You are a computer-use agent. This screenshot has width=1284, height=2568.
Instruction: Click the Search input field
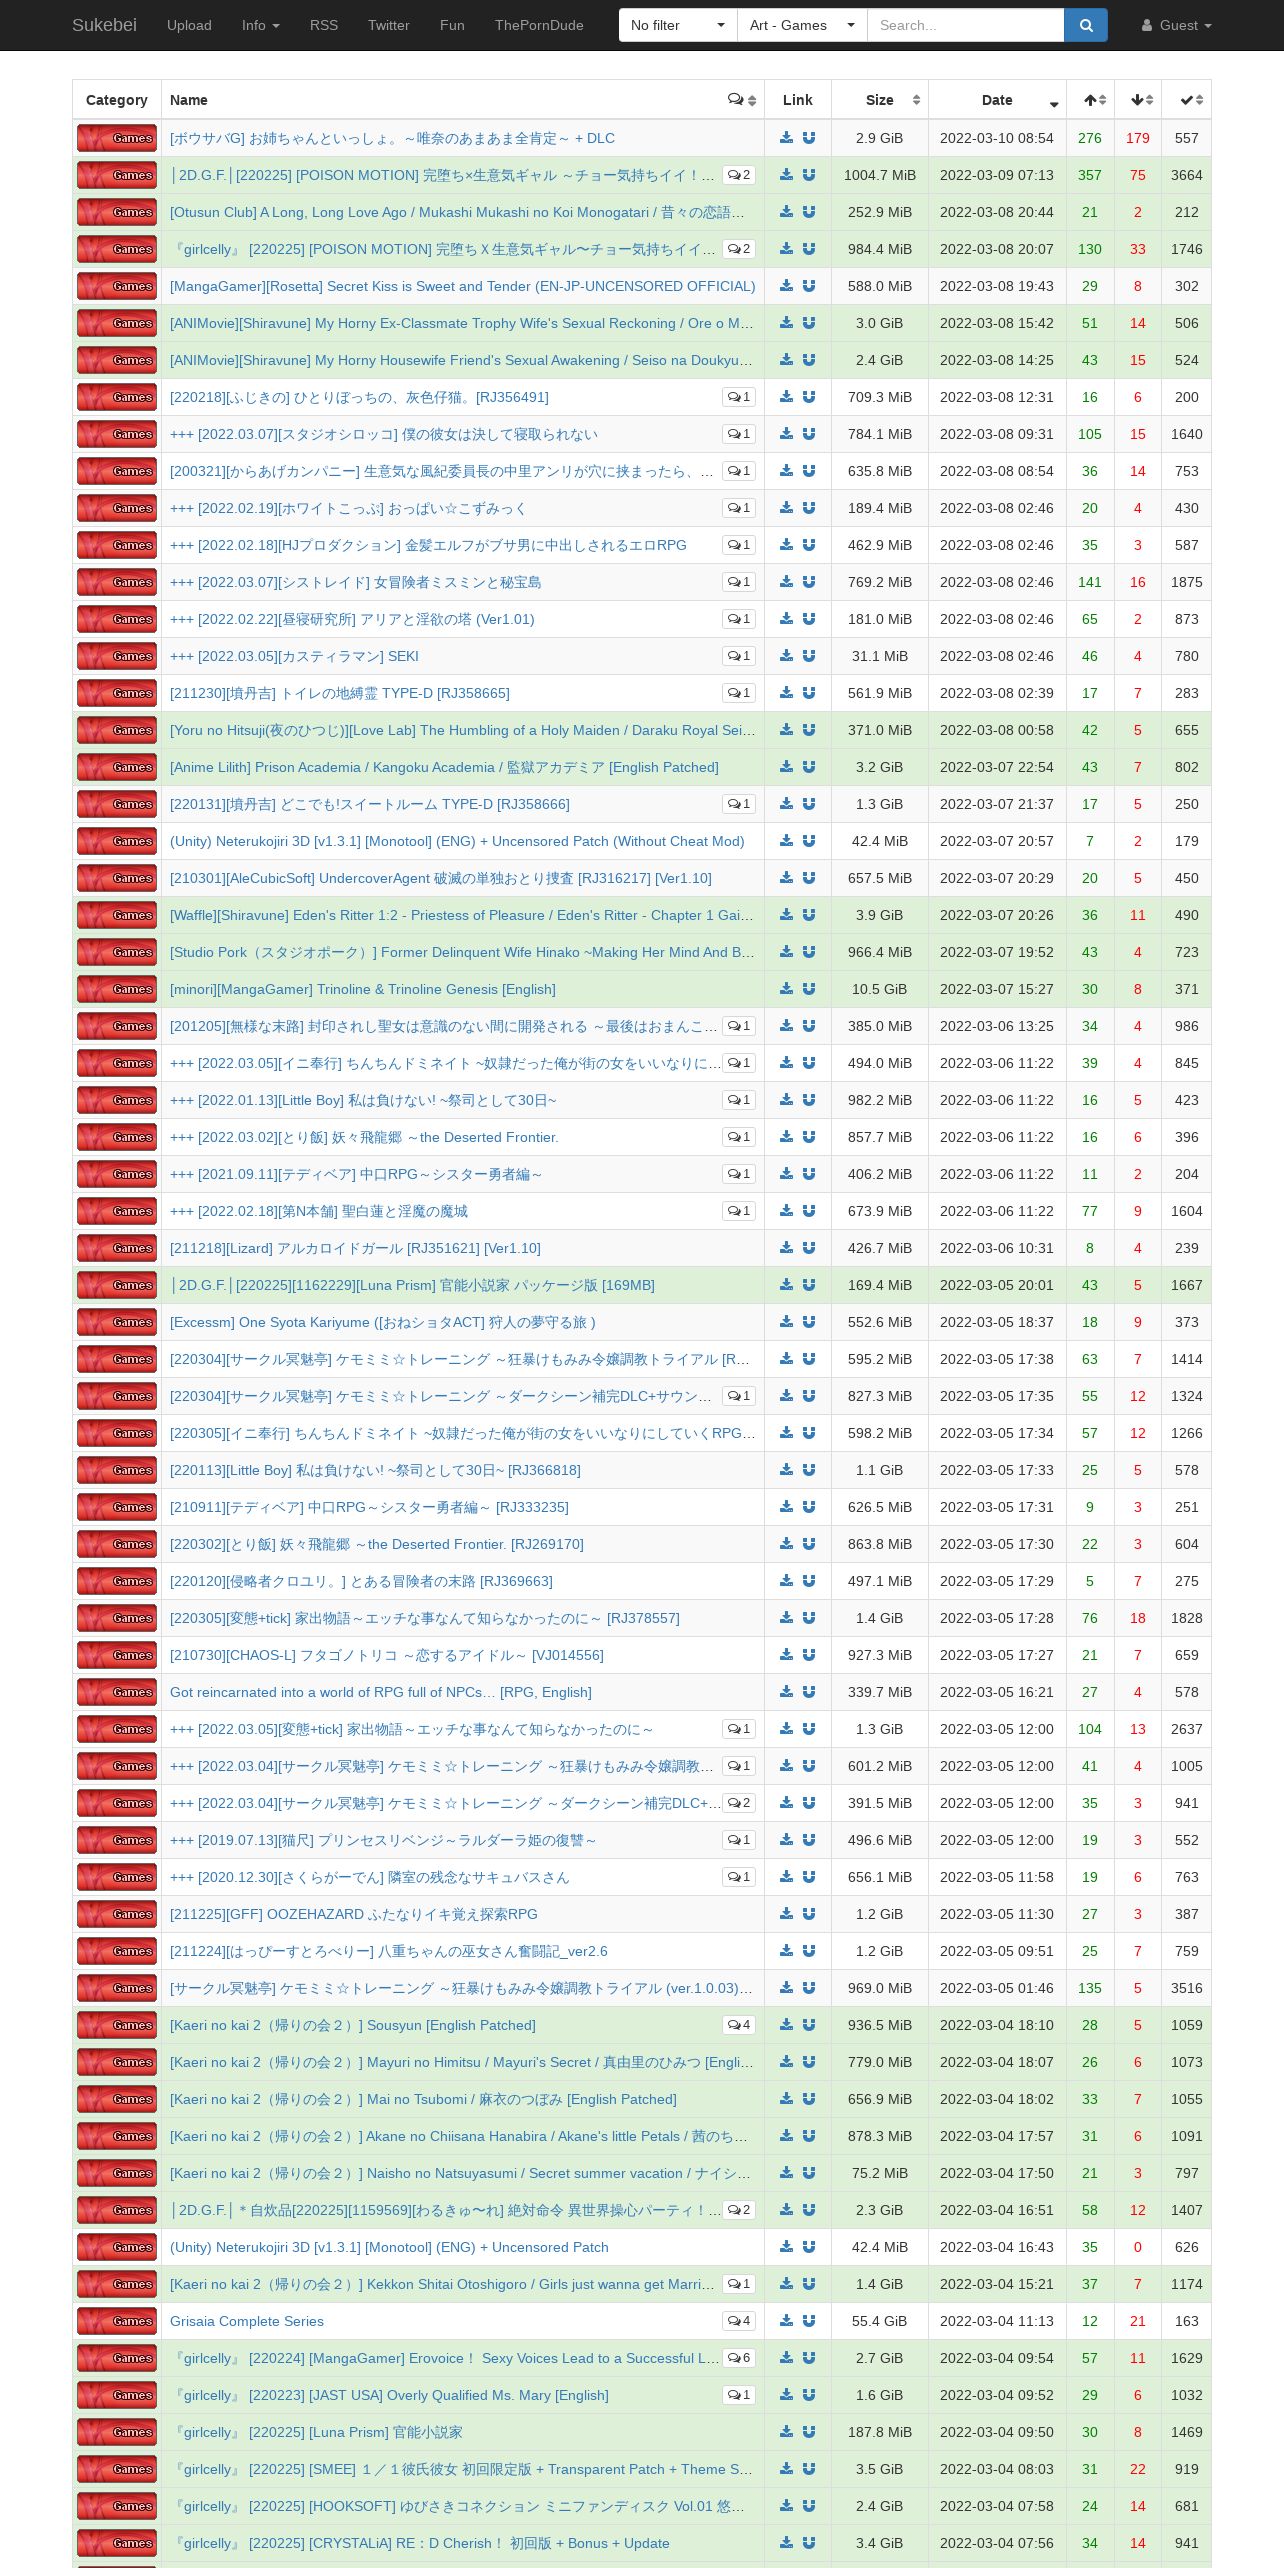(x=965, y=25)
